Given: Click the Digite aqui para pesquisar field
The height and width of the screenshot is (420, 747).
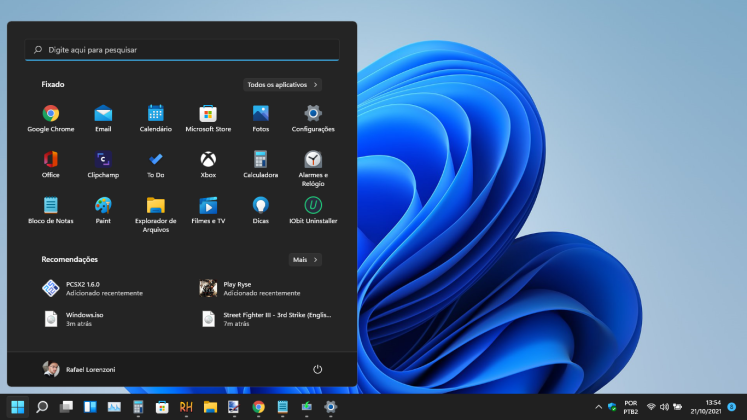Looking at the screenshot, I should click(x=182, y=50).
